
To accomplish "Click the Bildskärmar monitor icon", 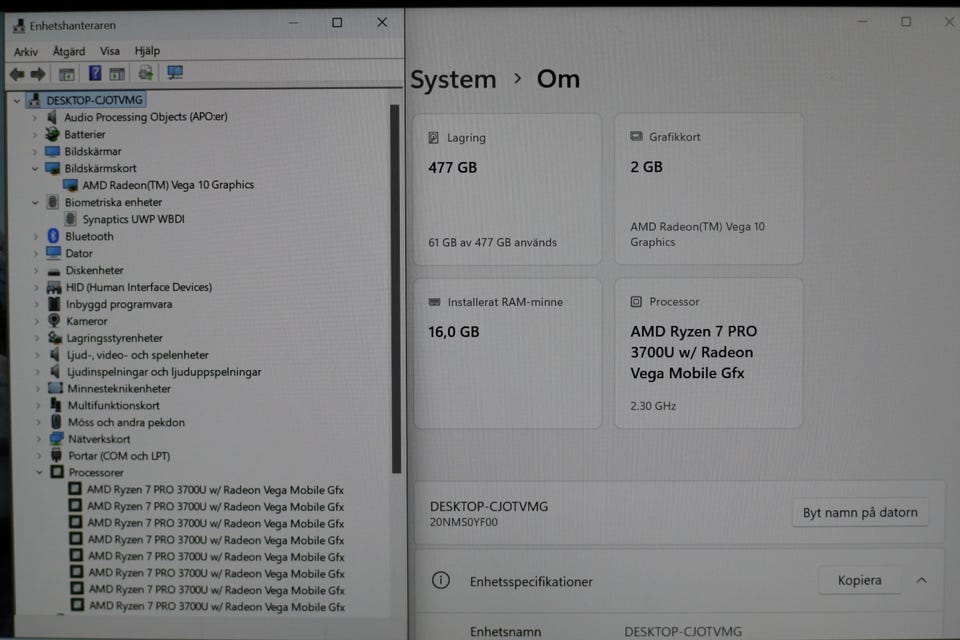I will coord(53,151).
